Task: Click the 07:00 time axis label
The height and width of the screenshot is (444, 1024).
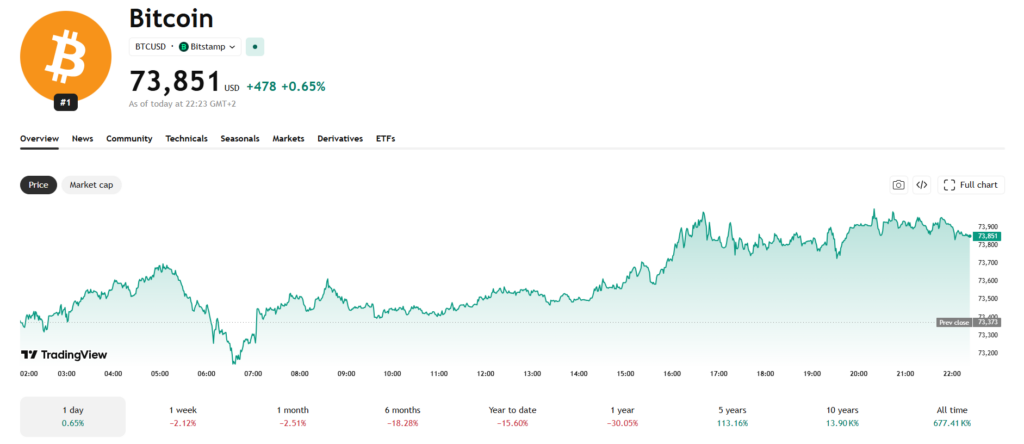Action: tap(253, 374)
